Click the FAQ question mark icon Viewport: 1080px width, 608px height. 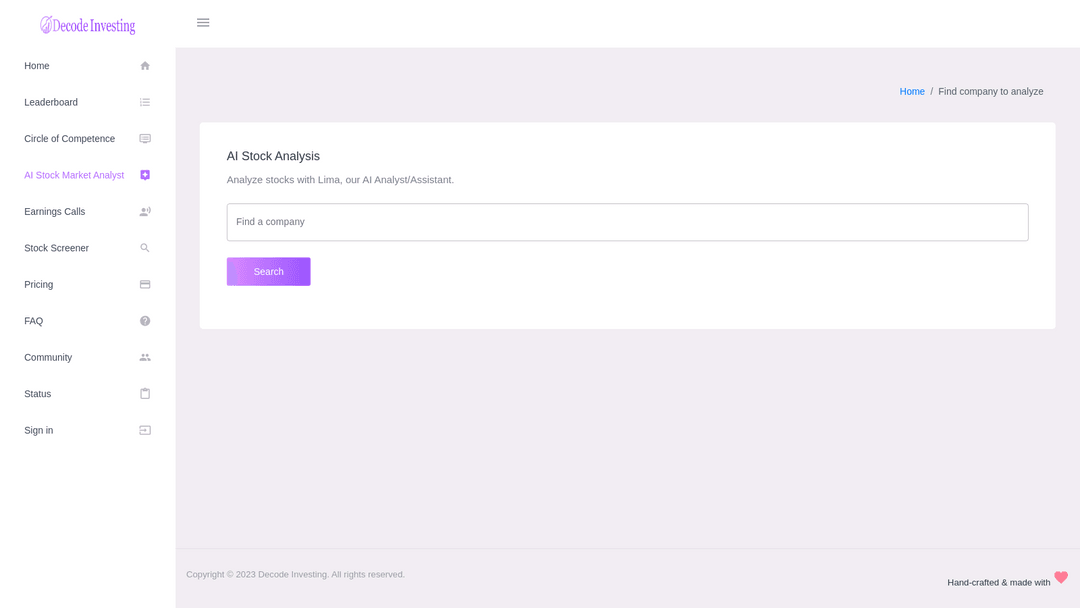[145, 321]
